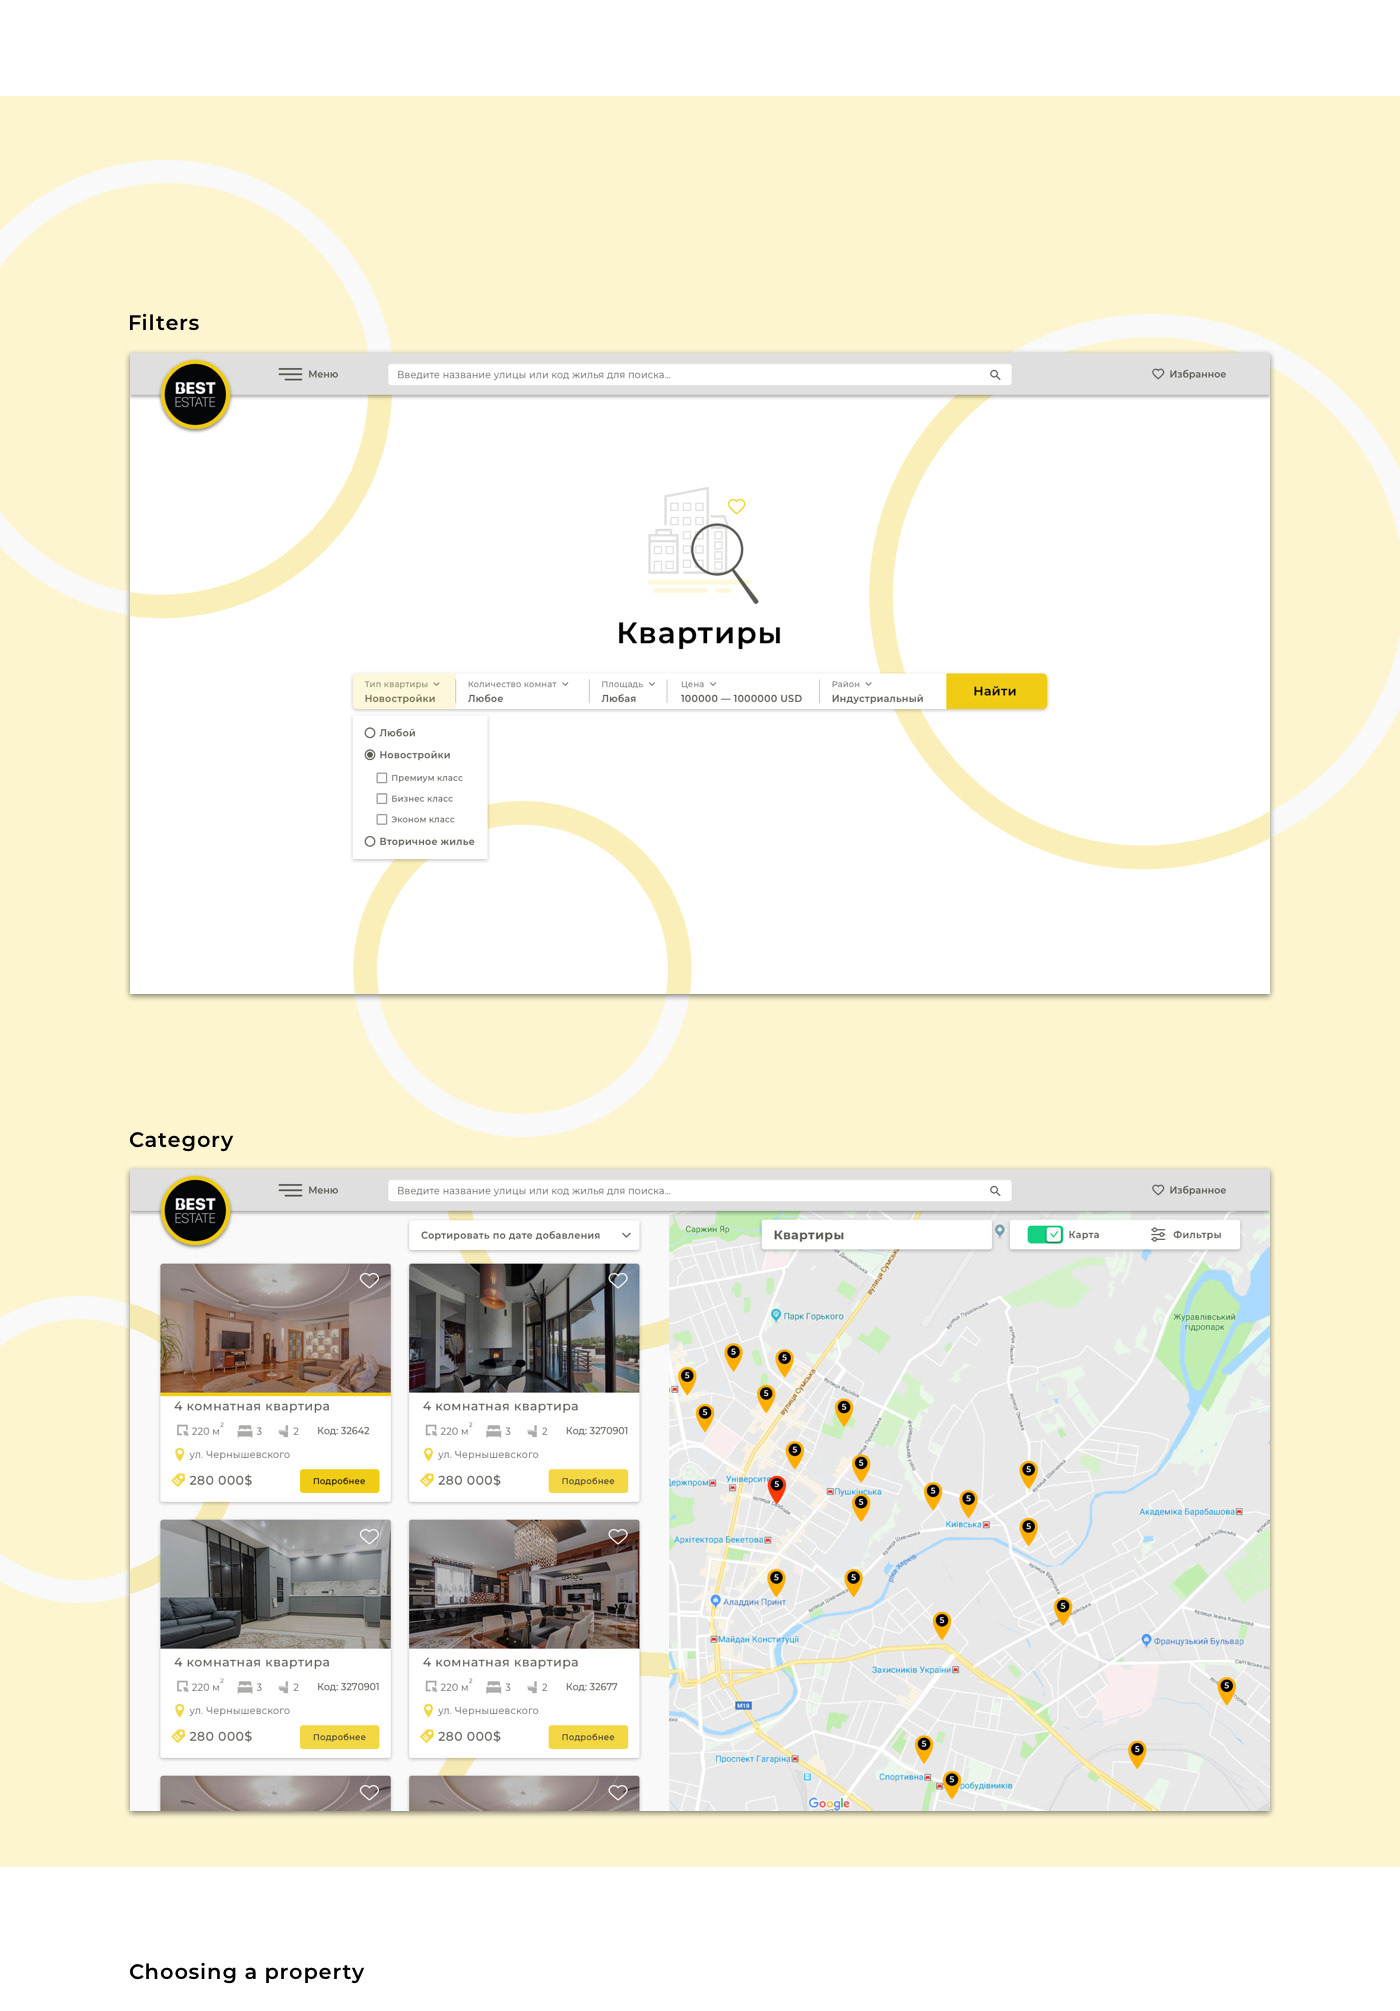Favorite the dark sofa listing in second row

370,1536
